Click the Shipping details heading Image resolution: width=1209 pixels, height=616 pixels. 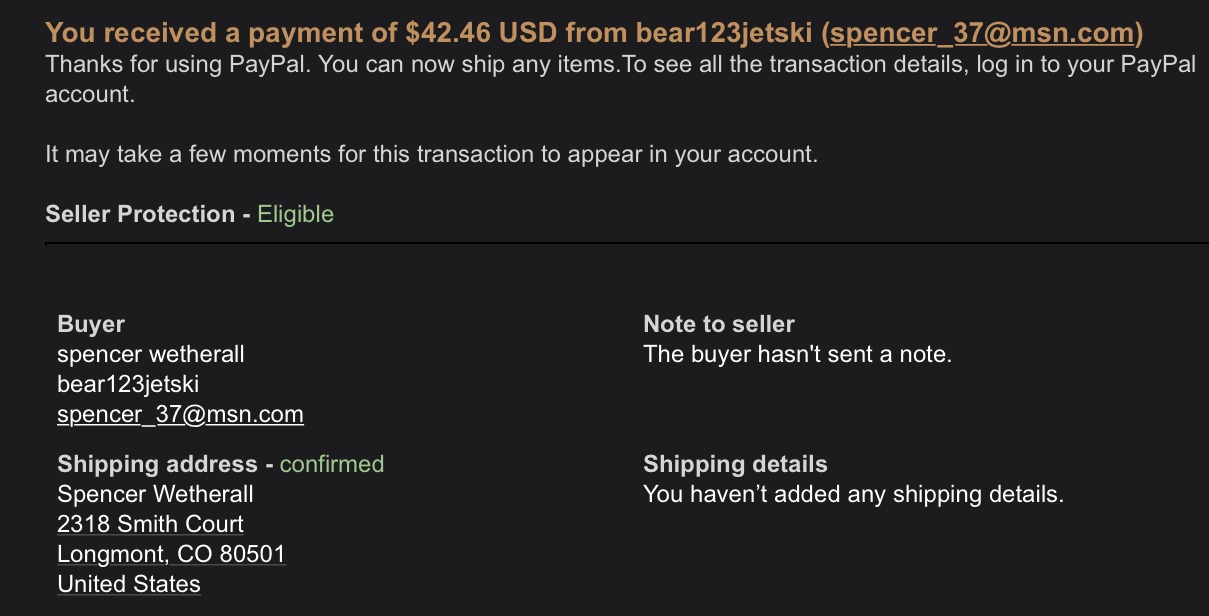point(735,464)
